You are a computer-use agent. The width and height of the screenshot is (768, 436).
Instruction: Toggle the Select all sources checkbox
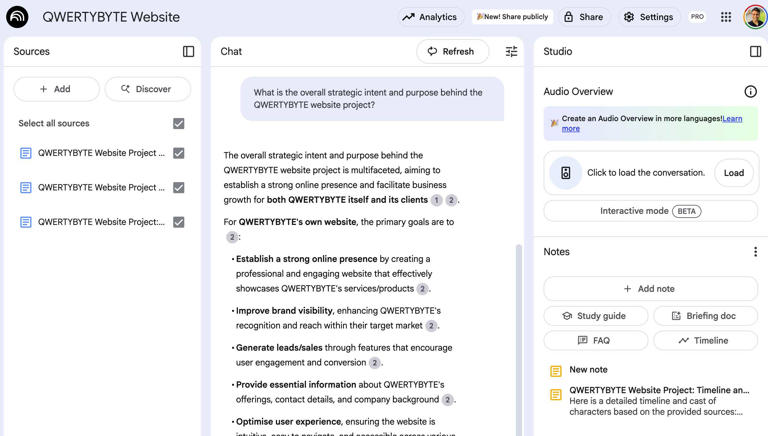[x=178, y=124]
